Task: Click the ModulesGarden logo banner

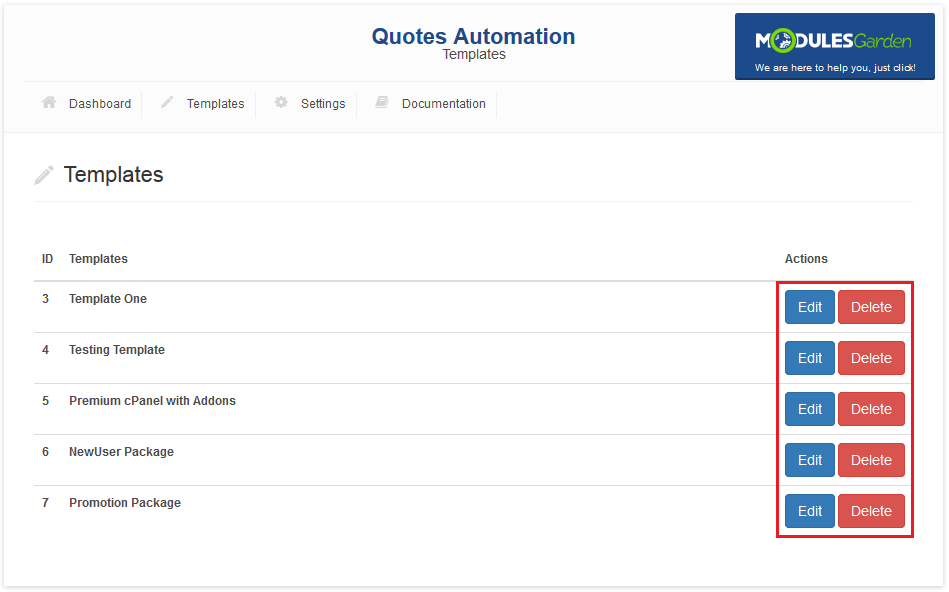Action: pyautogui.click(x=834, y=47)
